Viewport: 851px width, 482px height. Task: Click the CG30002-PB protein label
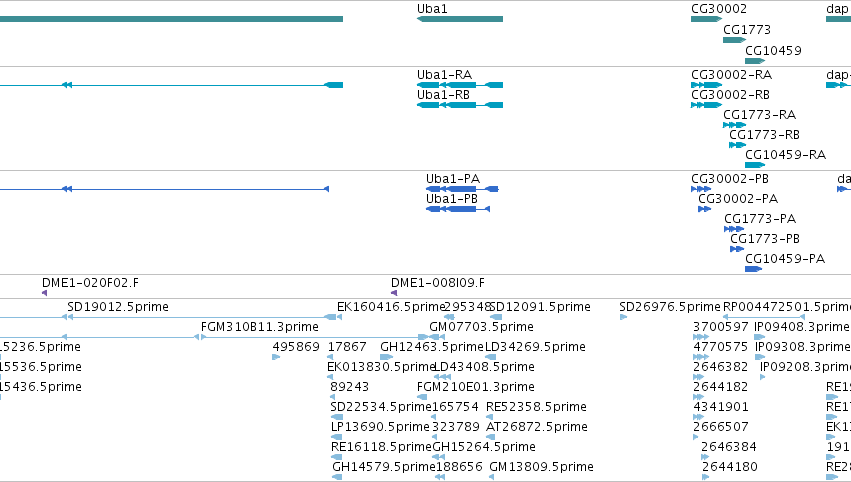click(x=729, y=179)
